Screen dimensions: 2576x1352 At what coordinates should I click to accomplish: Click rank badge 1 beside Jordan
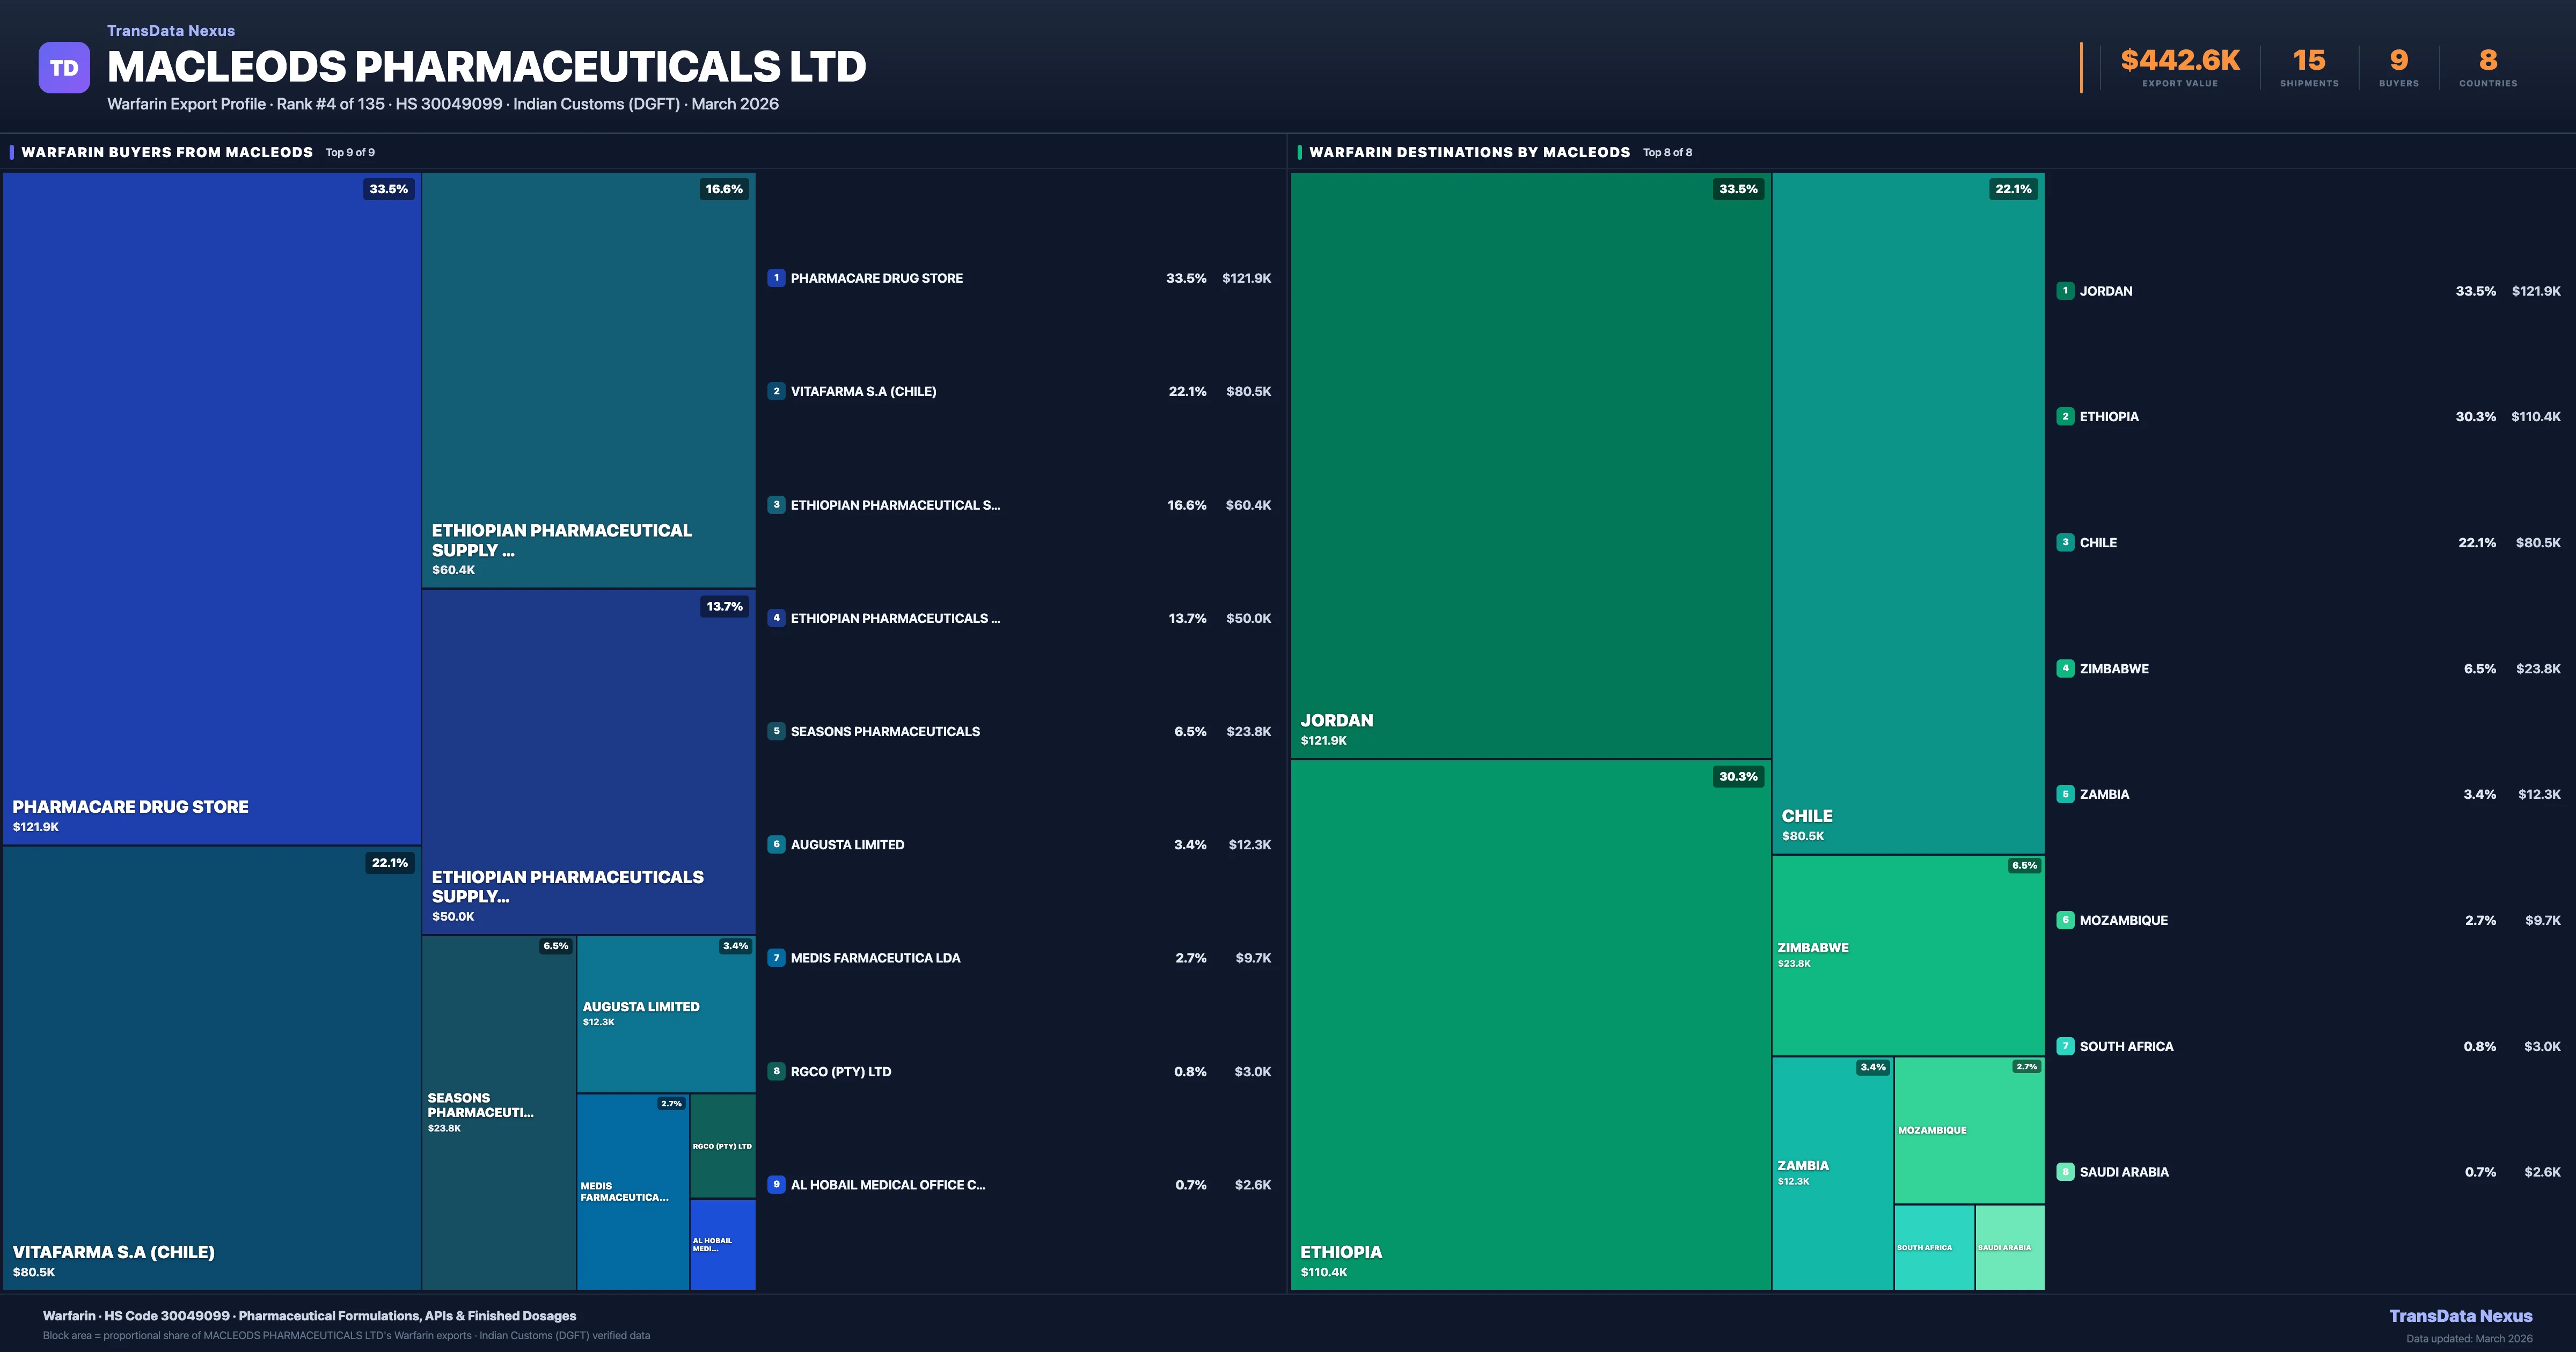coord(2065,291)
